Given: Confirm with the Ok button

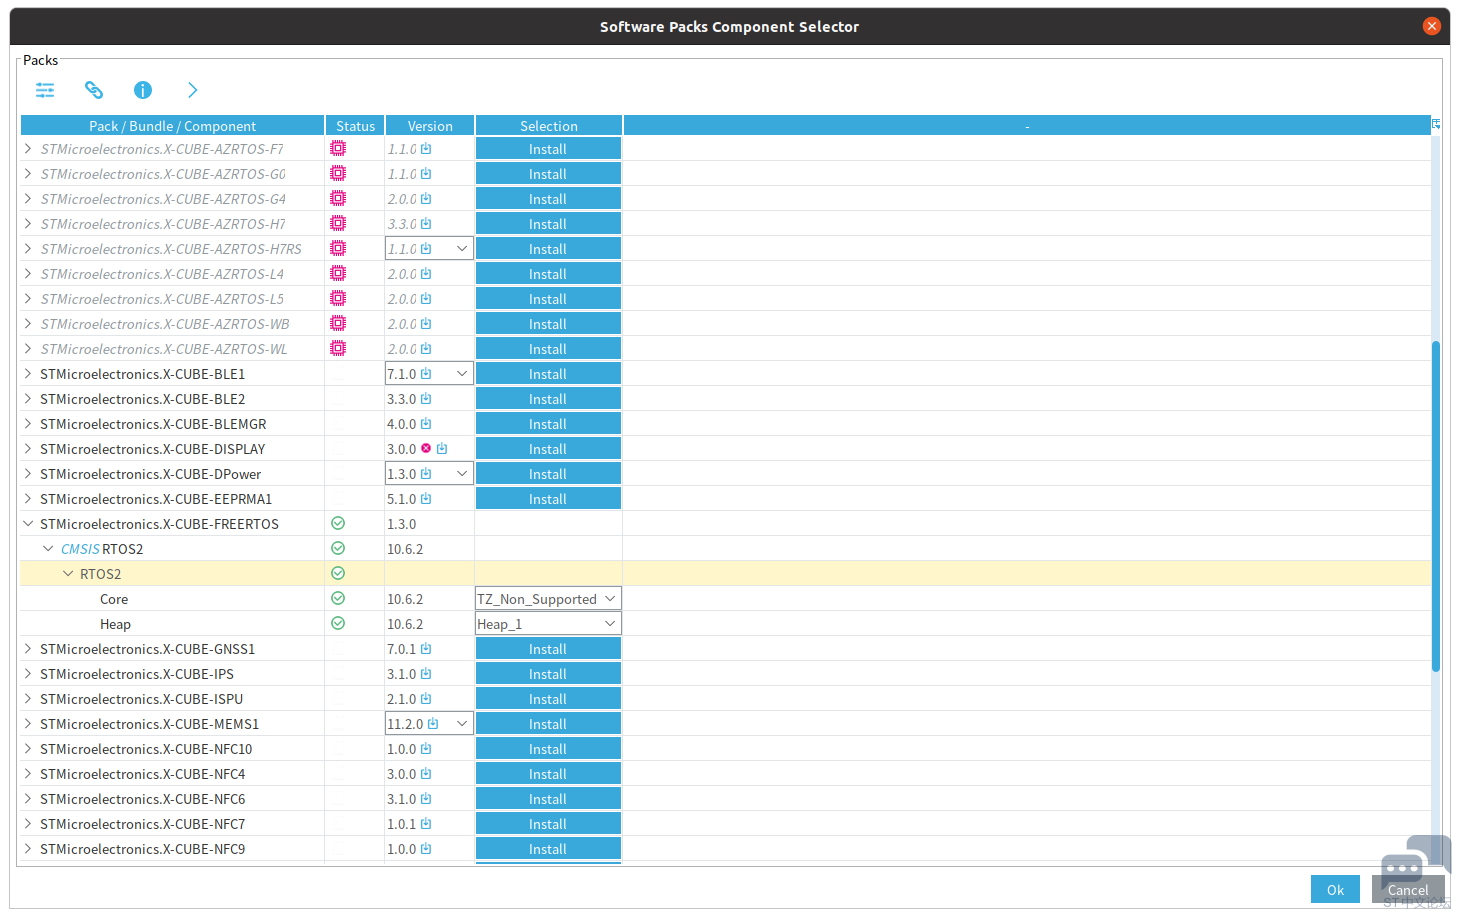Looking at the screenshot, I should pos(1335,889).
